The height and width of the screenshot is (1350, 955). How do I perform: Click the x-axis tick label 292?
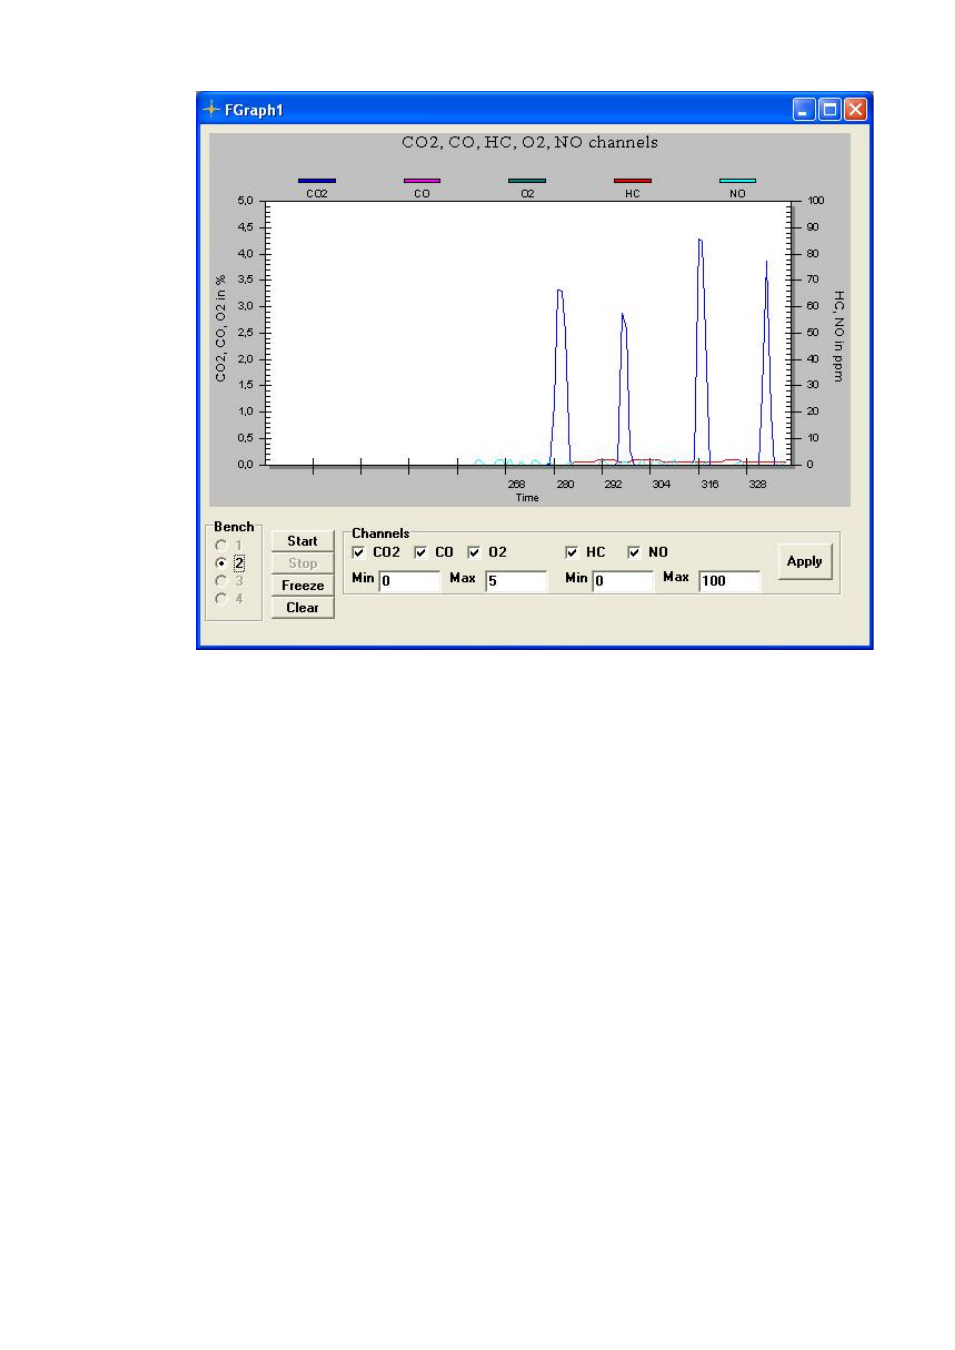tap(613, 484)
